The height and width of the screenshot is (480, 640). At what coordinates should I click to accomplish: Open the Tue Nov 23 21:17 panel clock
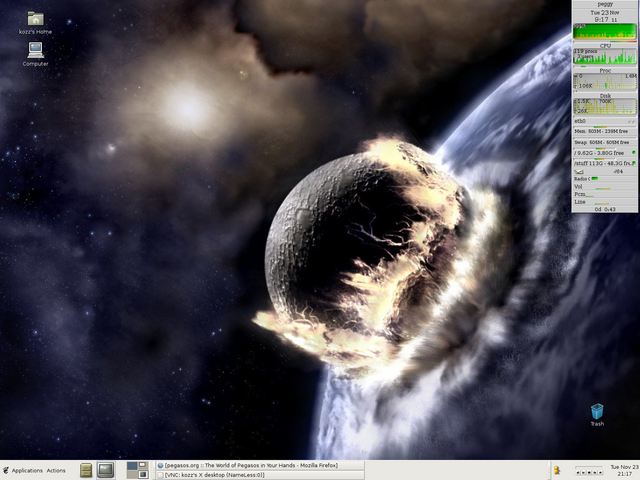[624, 470]
